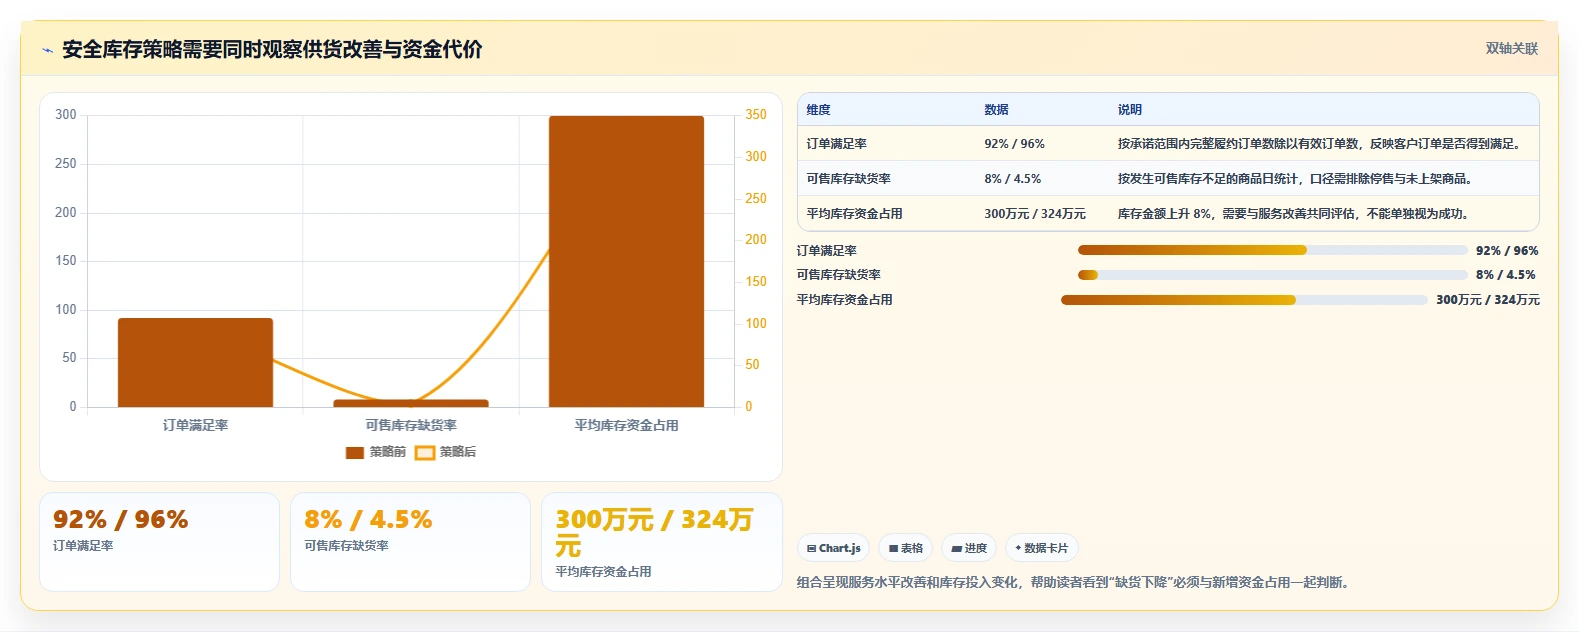Click the 可售库存缺货率 progress bar

pyautogui.click(x=1272, y=275)
